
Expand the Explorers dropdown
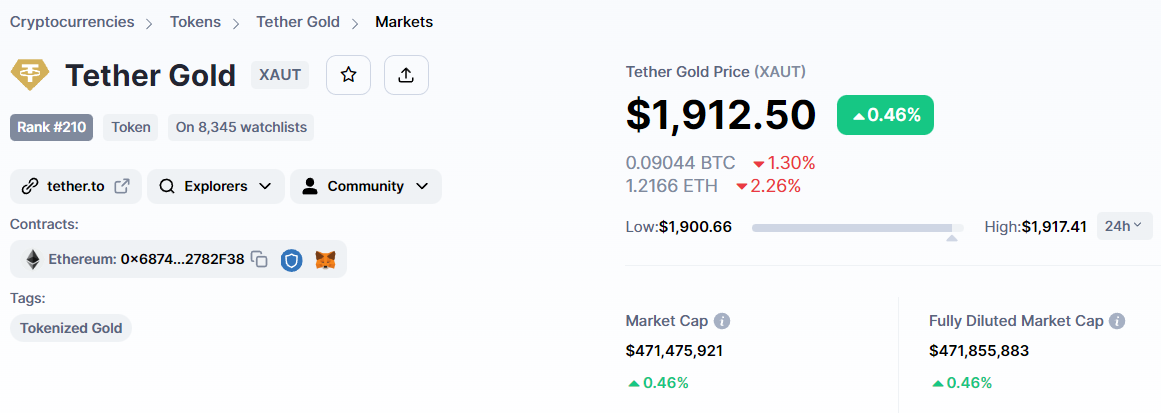[215, 186]
